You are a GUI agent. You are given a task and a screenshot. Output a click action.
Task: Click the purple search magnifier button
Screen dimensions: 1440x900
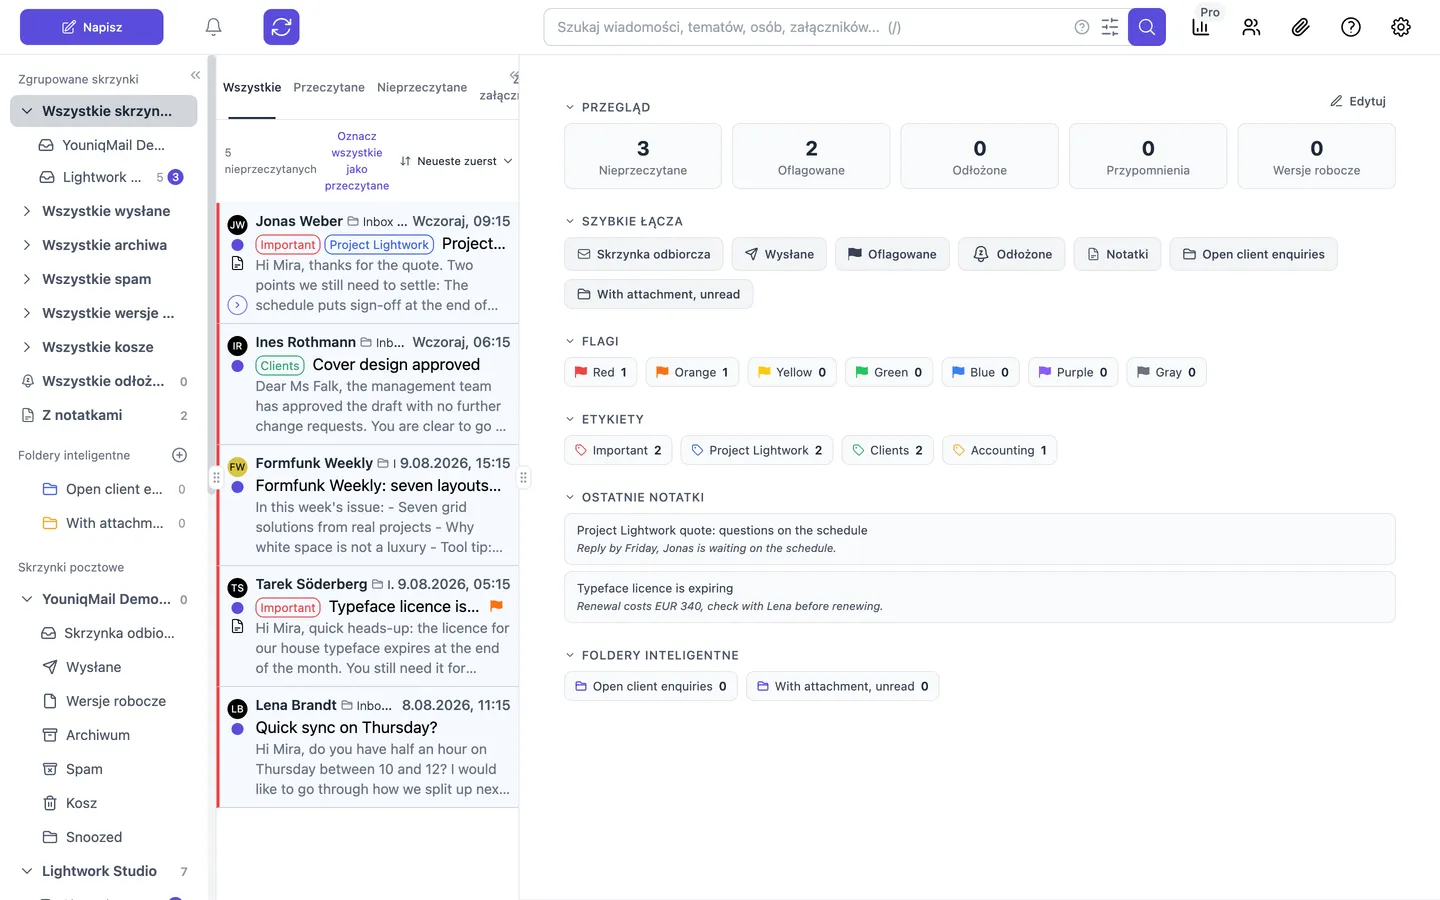[x=1147, y=27]
